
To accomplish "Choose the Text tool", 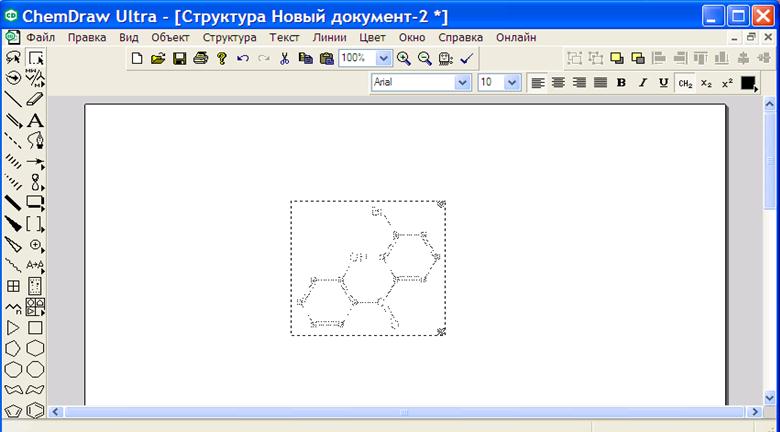I will pyautogui.click(x=35, y=120).
